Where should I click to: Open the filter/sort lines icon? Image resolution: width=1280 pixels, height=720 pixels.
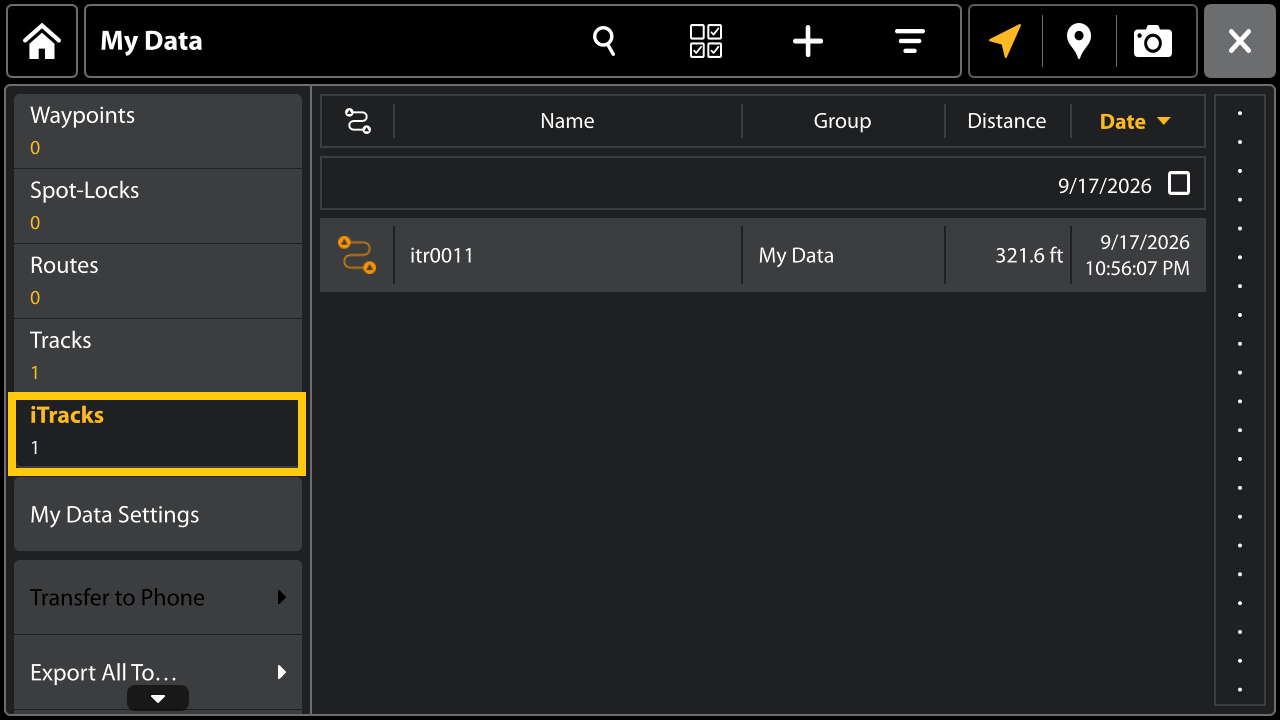coord(909,41)
